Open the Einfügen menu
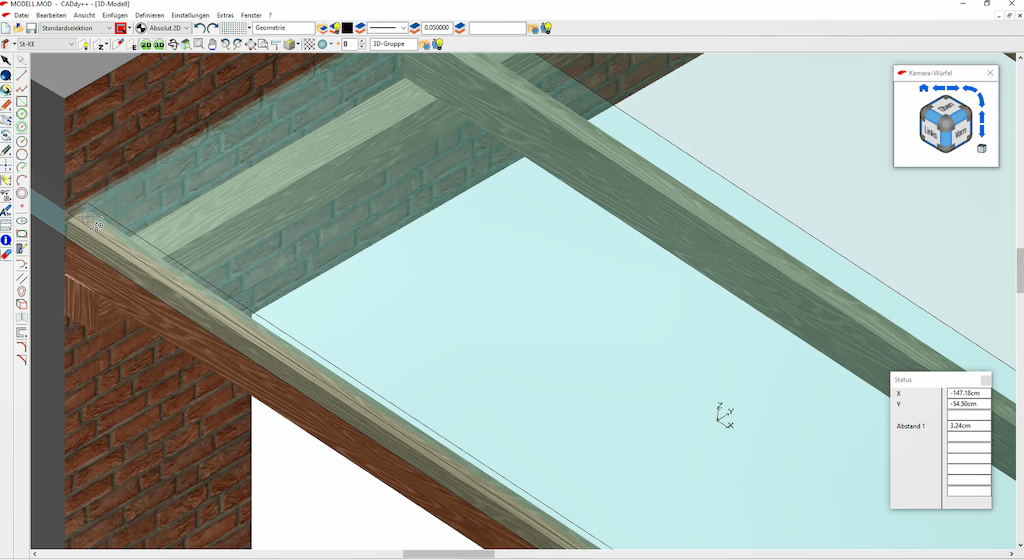The height and width of the screenshot is (560, 1024). 113,15
